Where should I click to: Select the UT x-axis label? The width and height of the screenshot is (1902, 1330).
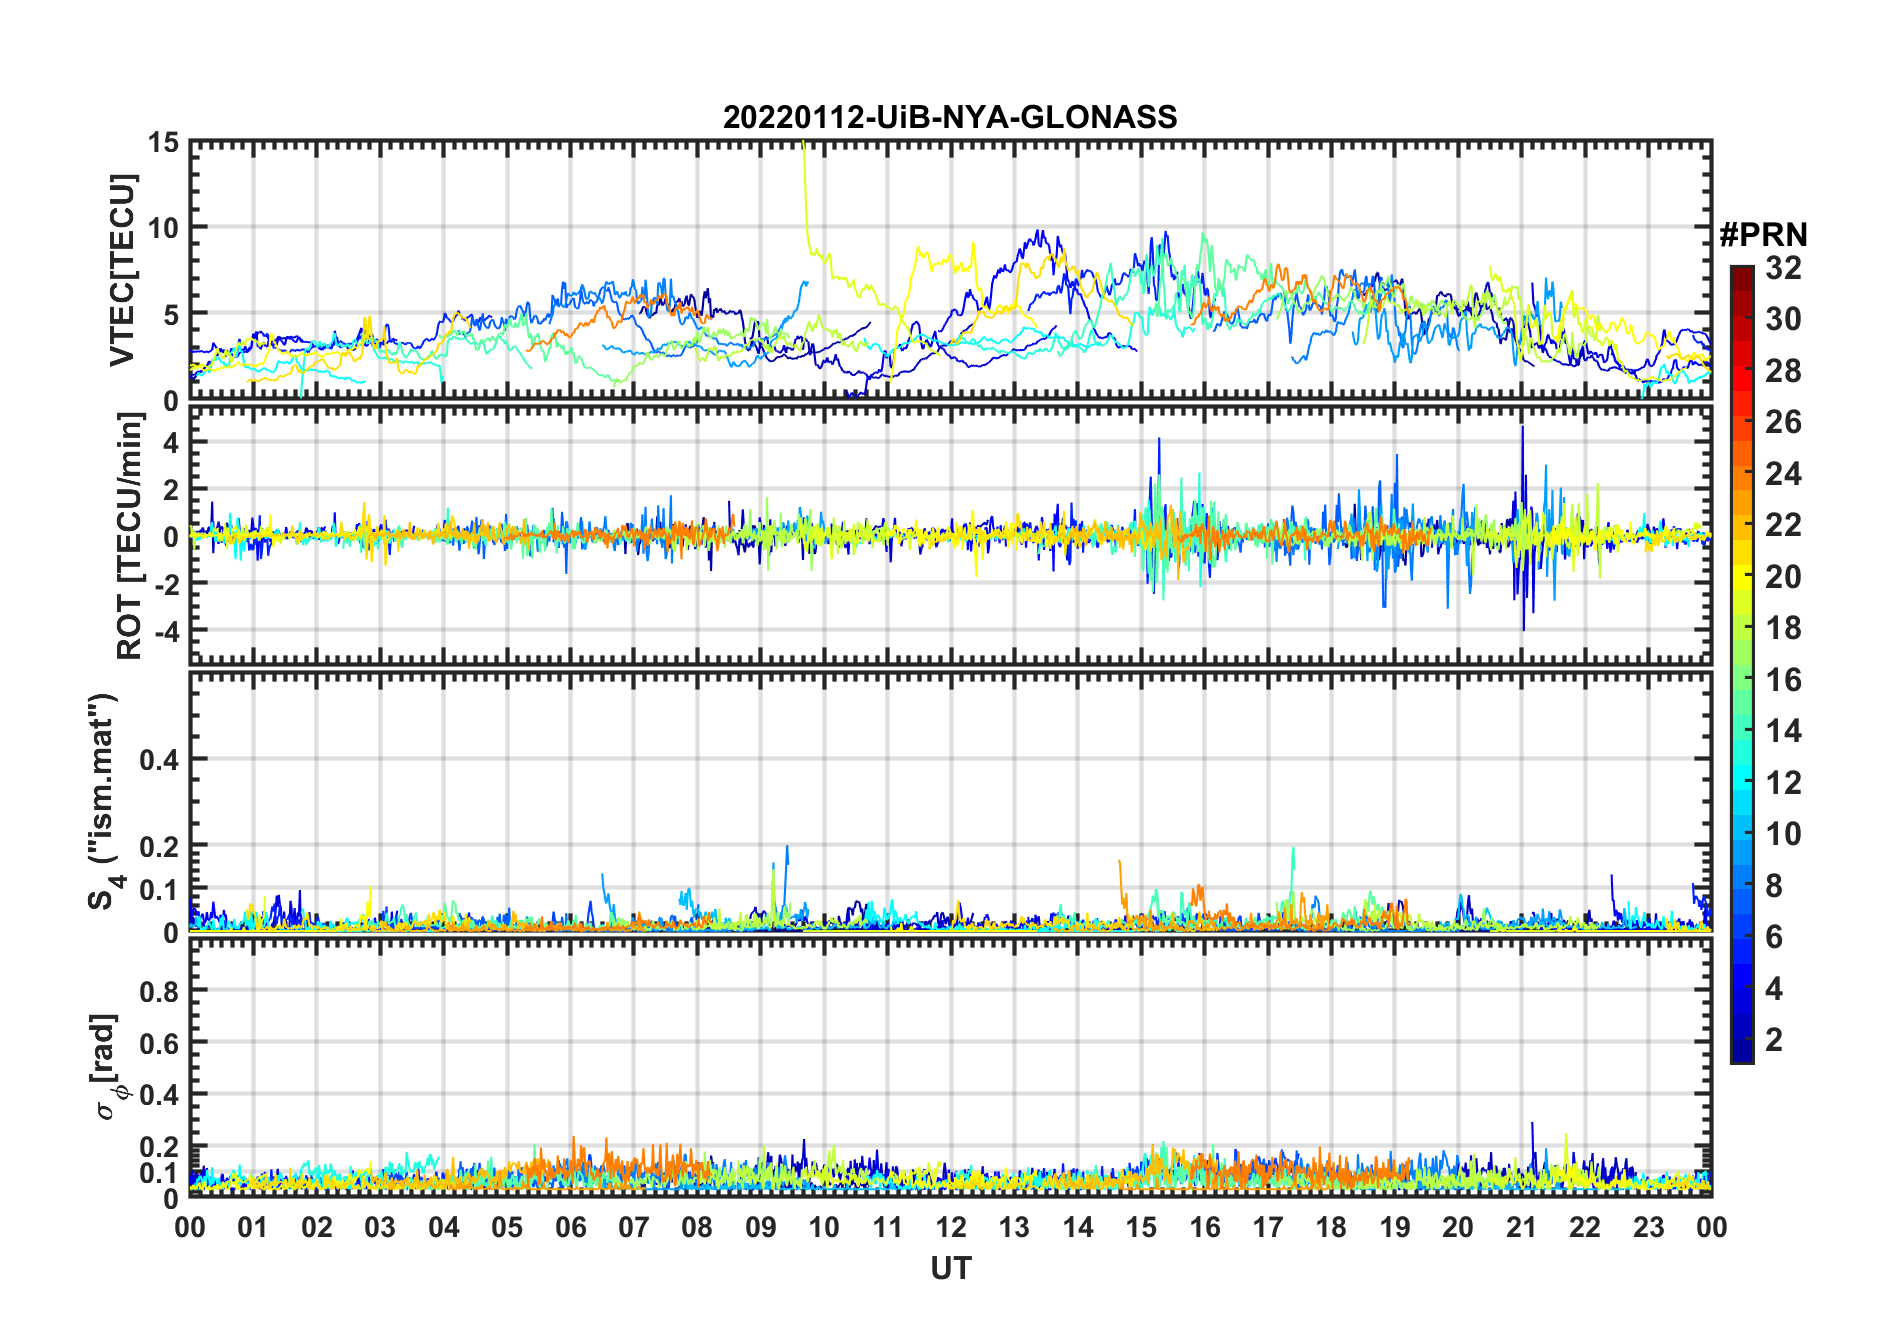point(950,1268)
